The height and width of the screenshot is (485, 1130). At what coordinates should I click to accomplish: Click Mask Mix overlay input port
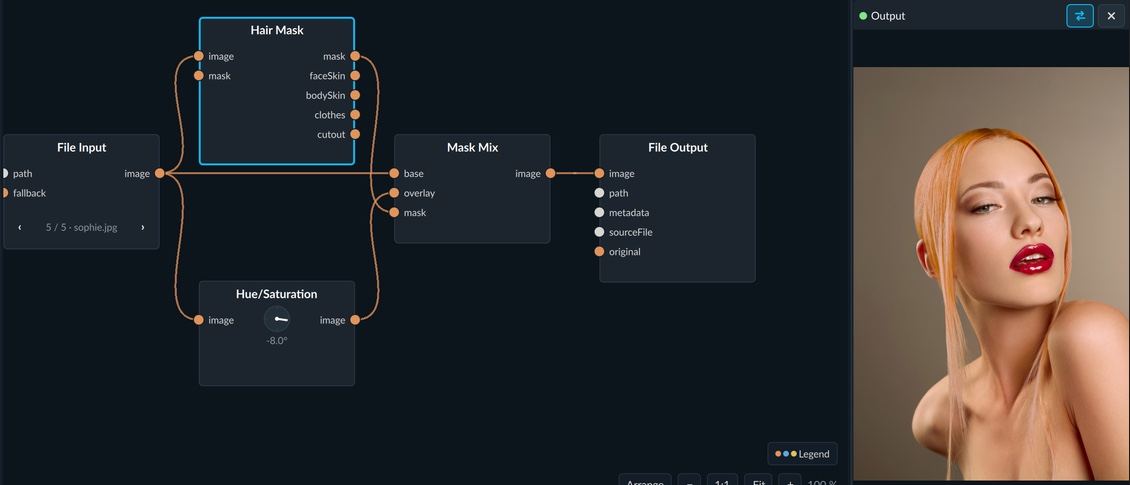394,192
